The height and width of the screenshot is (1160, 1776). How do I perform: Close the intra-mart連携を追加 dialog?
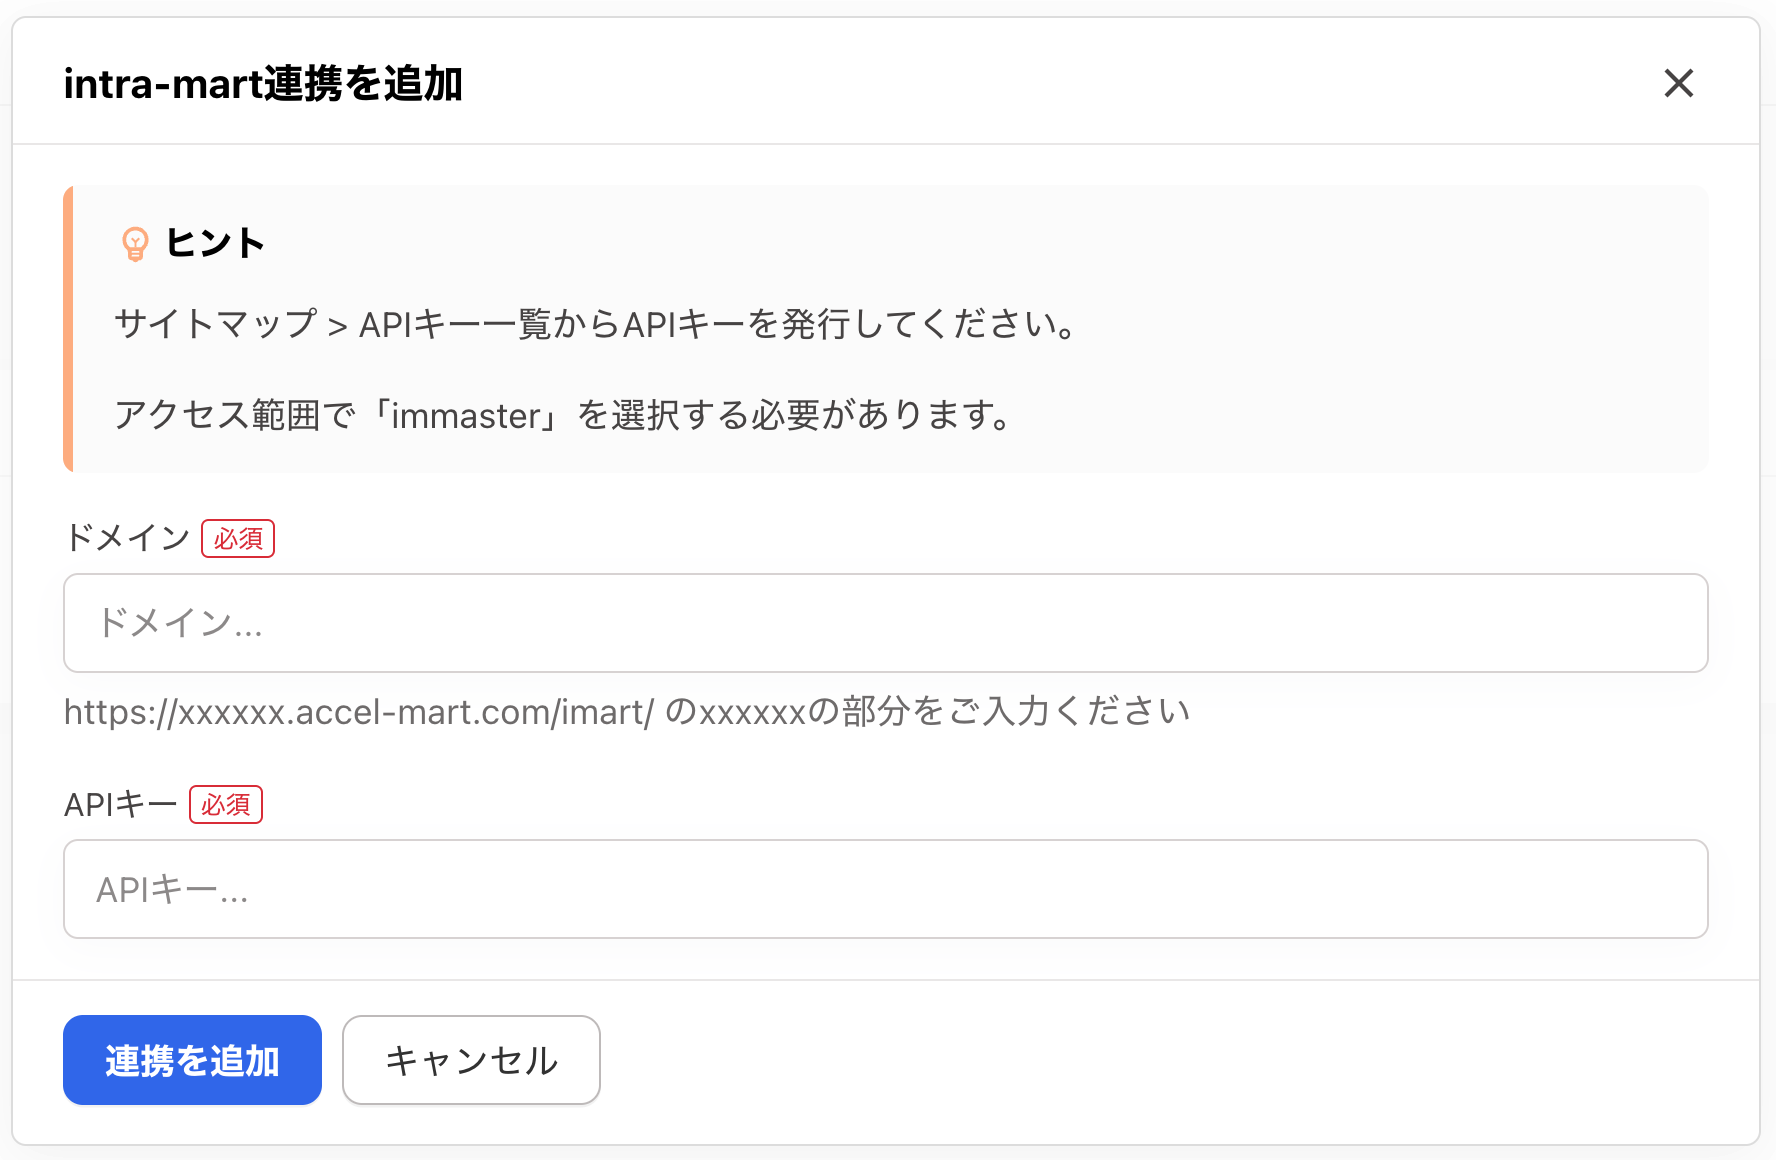tap(1678, 83)
